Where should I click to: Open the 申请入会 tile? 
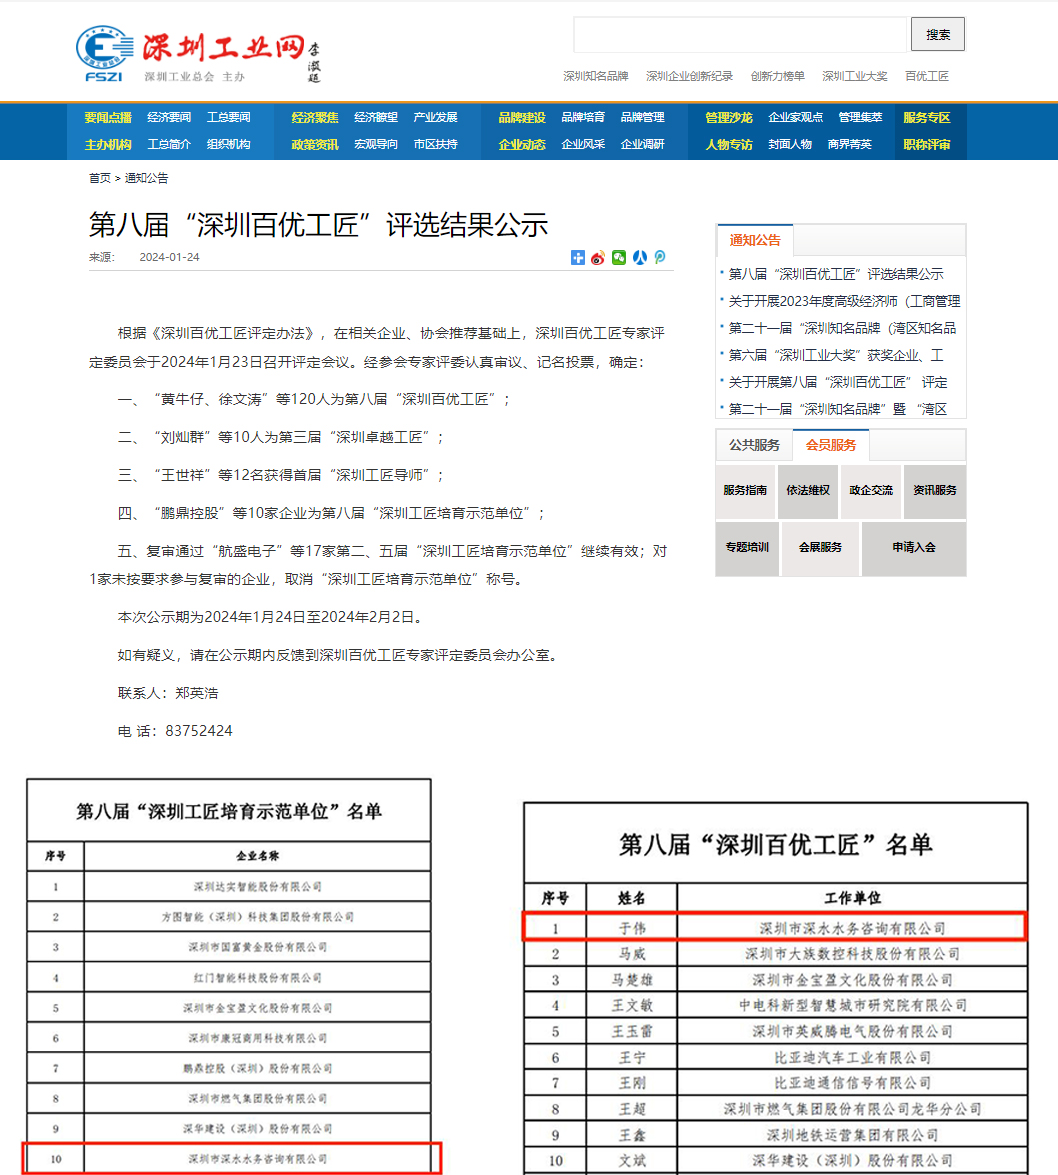click(914, 548)
